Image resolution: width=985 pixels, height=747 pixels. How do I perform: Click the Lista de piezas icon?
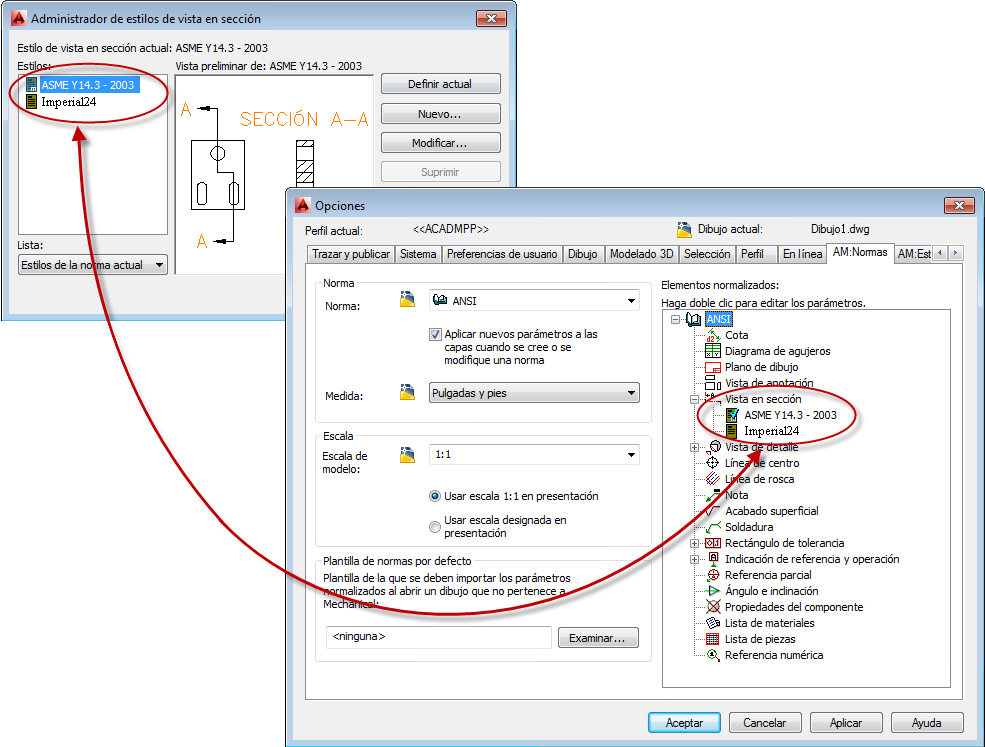pyautogui.click(x=713, y=639)
